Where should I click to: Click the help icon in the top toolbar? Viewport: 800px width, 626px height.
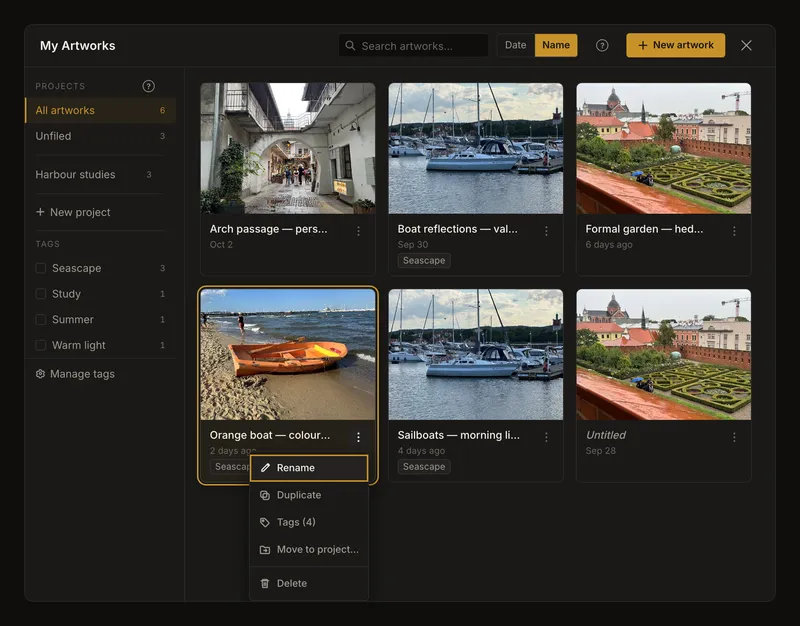pos(602,45)
